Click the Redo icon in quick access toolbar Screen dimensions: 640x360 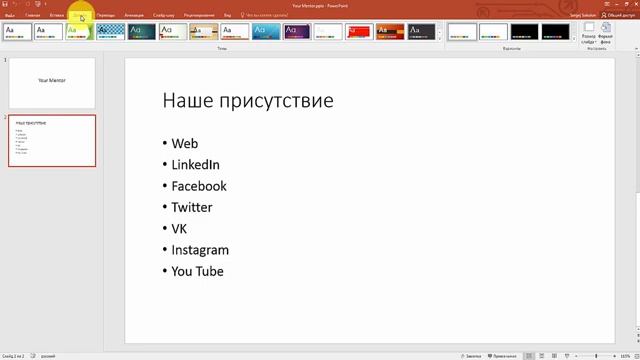[x=27, y=4]
